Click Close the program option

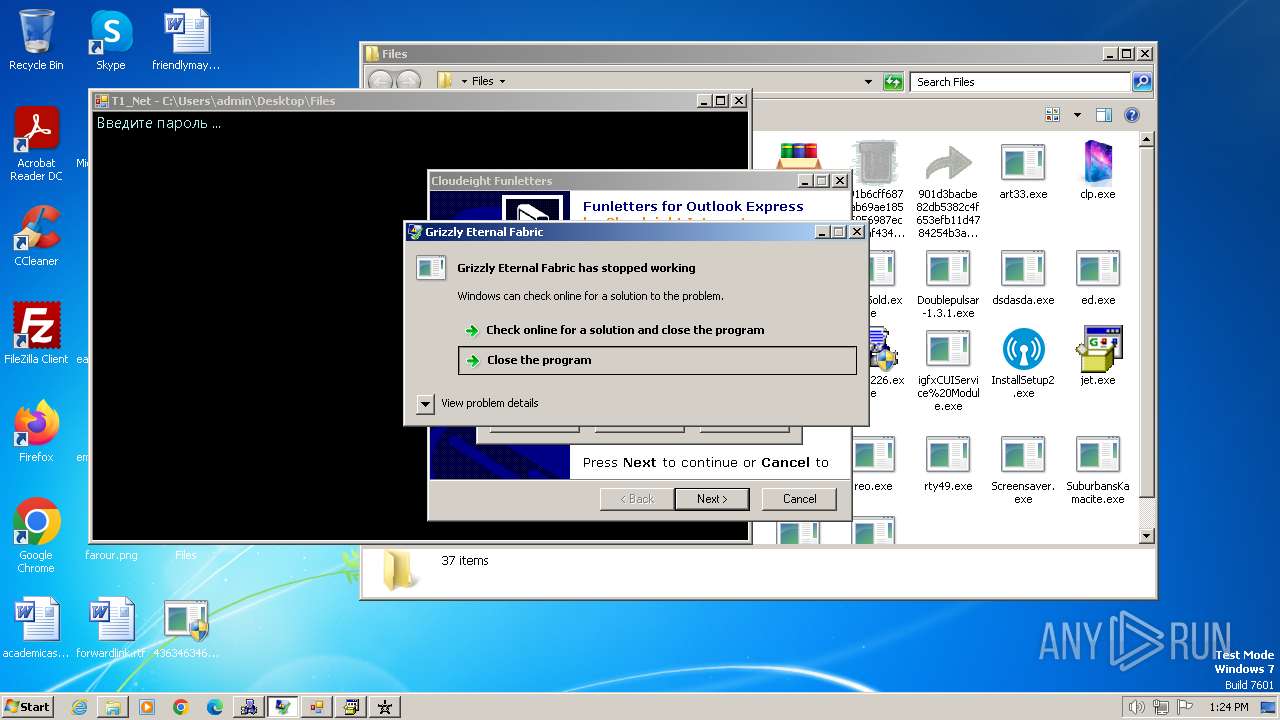click(657, 360)
